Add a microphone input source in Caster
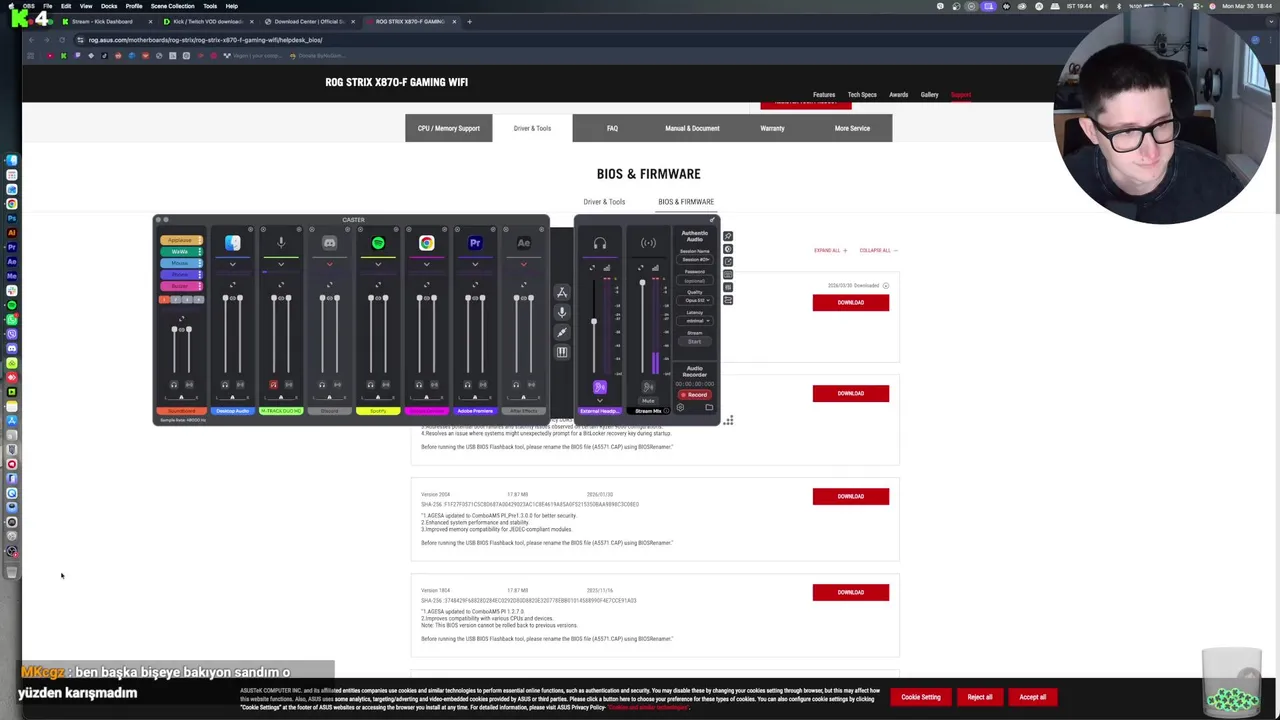Image resolution: width=1280 pixels, height=720 pixels. point(561,312)
